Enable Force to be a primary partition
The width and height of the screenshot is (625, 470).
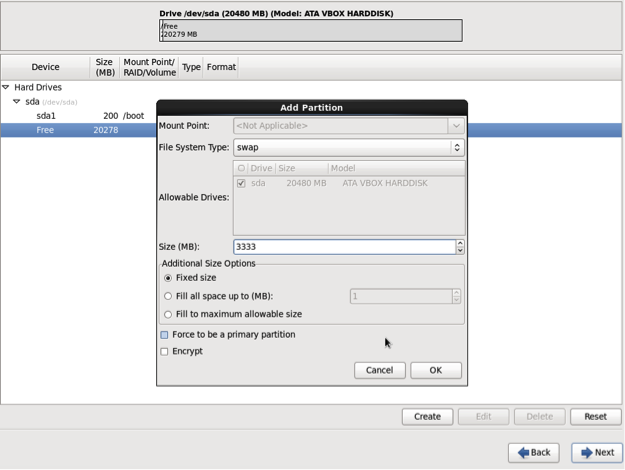pyautogui.click(x=164, y=335)
